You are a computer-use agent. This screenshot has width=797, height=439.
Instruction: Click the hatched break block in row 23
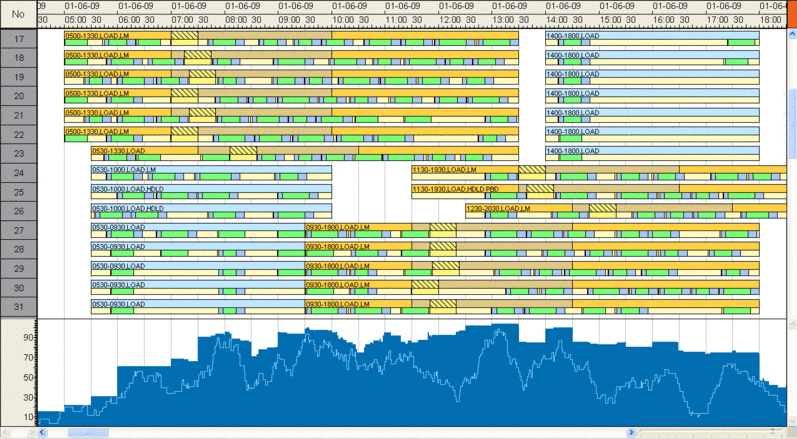[x=243, y=150]
